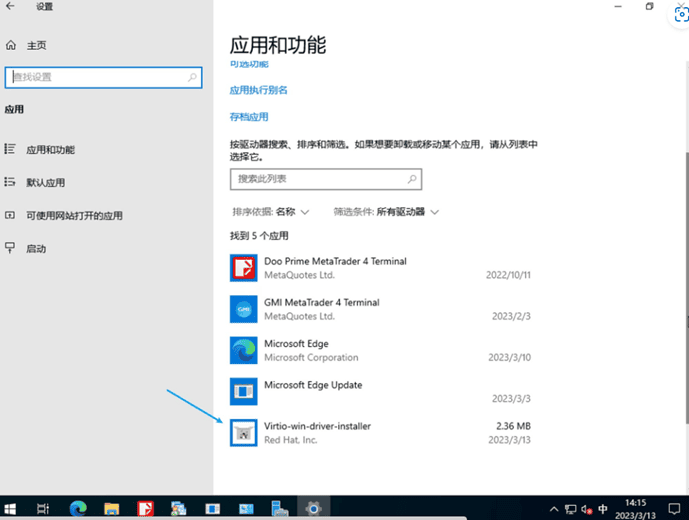
Task: Click the 应用和功能 list icon
Action: click(10, 149)
